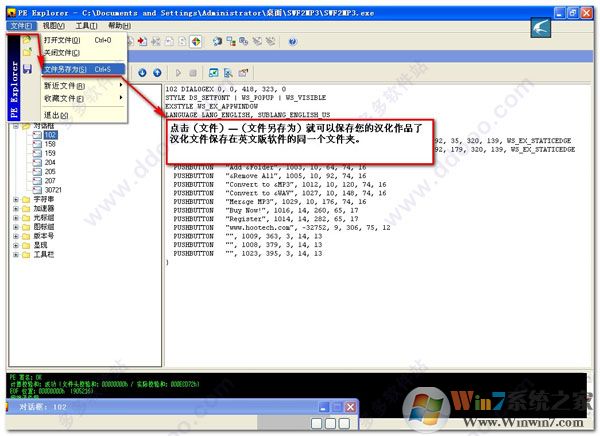Expand the 图标组 icon group folder

click(16, 226)
